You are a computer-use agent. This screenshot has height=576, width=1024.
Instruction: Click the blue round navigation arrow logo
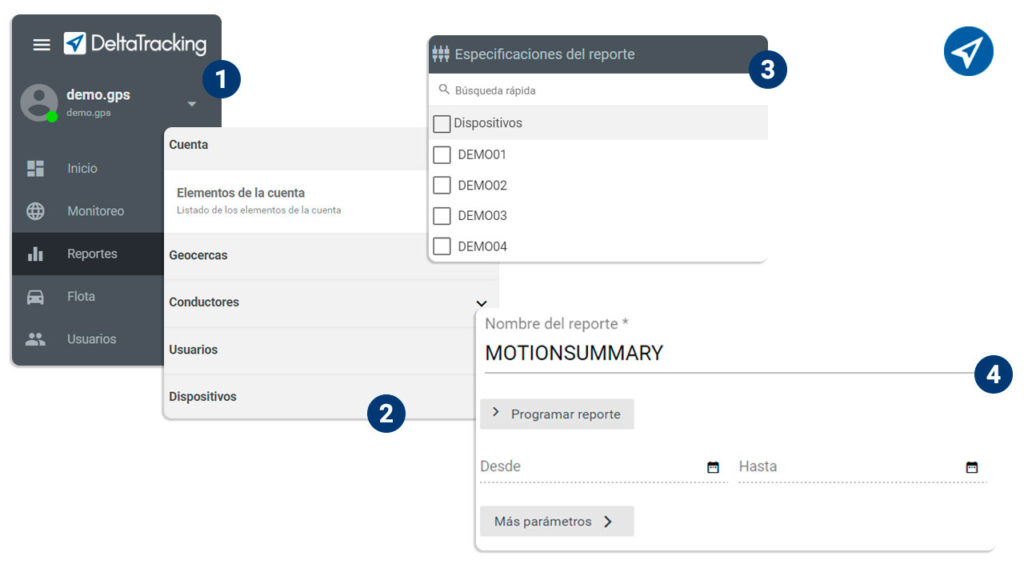click(x=968, y=51)
